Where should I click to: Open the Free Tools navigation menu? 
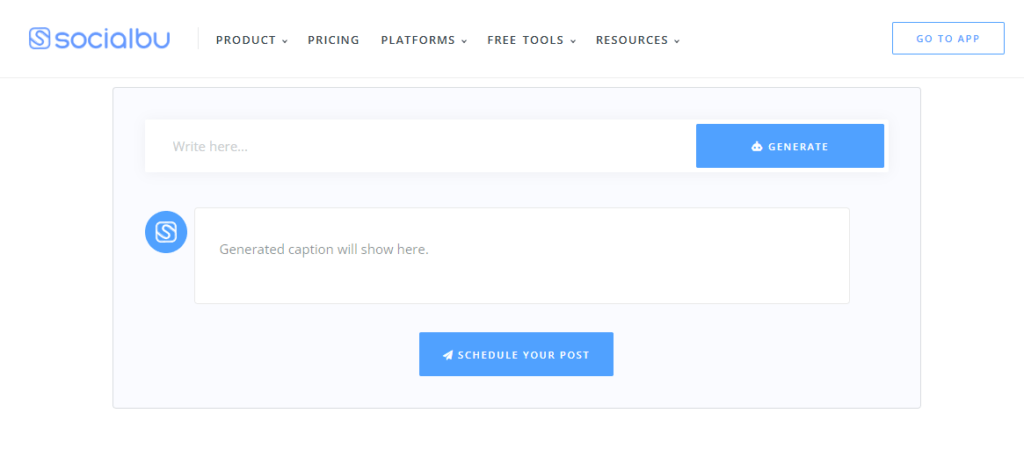point(526,40)
